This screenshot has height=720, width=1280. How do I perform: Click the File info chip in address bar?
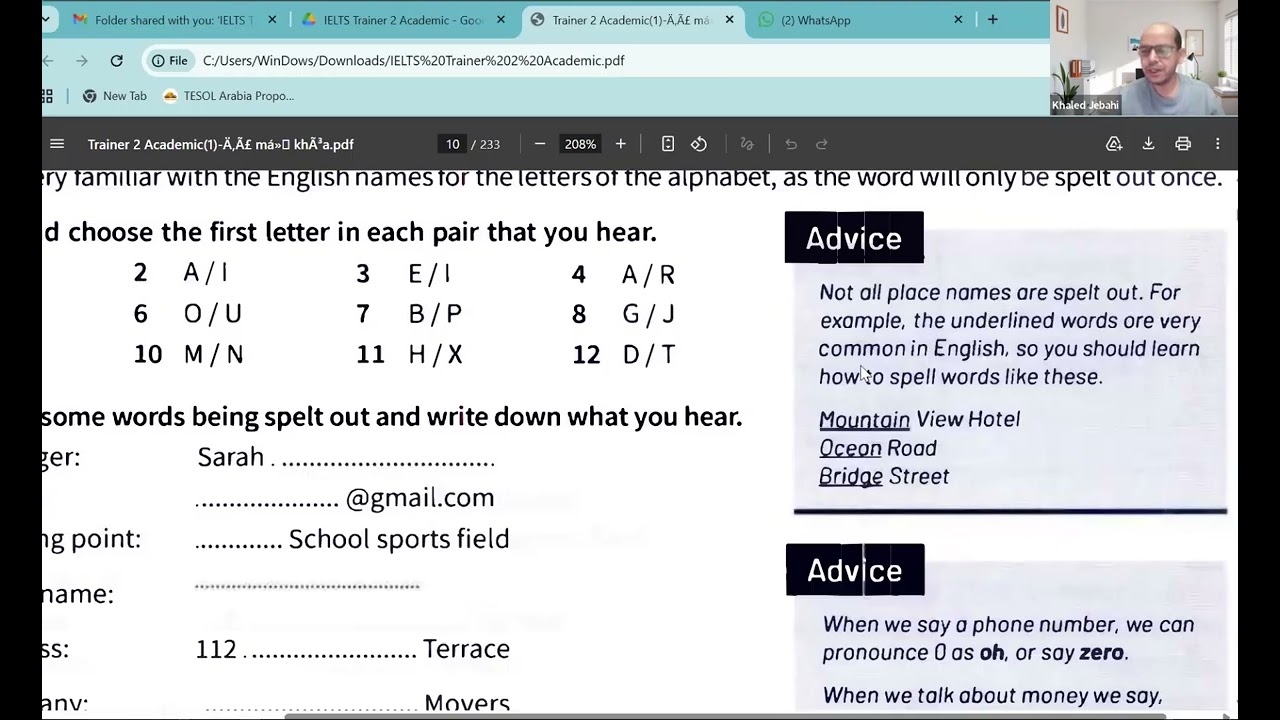[169, 61]
